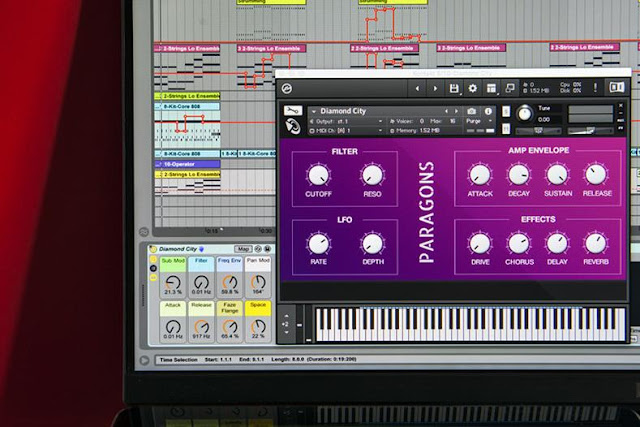Expand Diamond City instrument name dropdown

[314, 111]
